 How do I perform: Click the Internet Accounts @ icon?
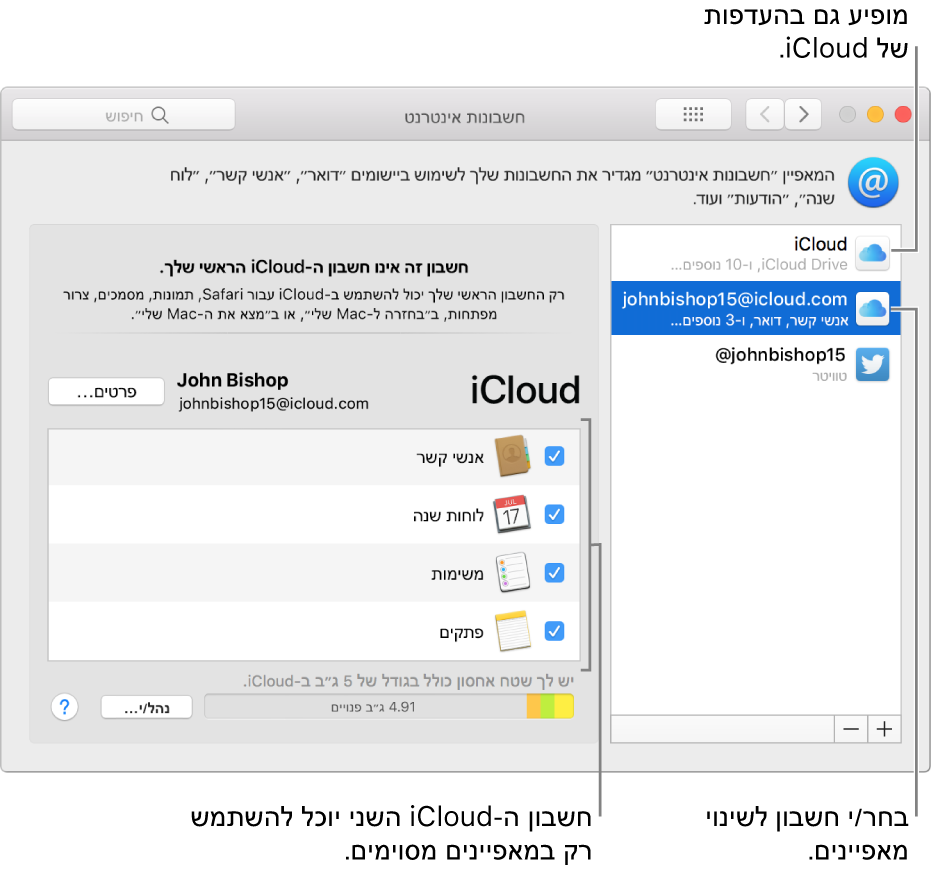872,183
